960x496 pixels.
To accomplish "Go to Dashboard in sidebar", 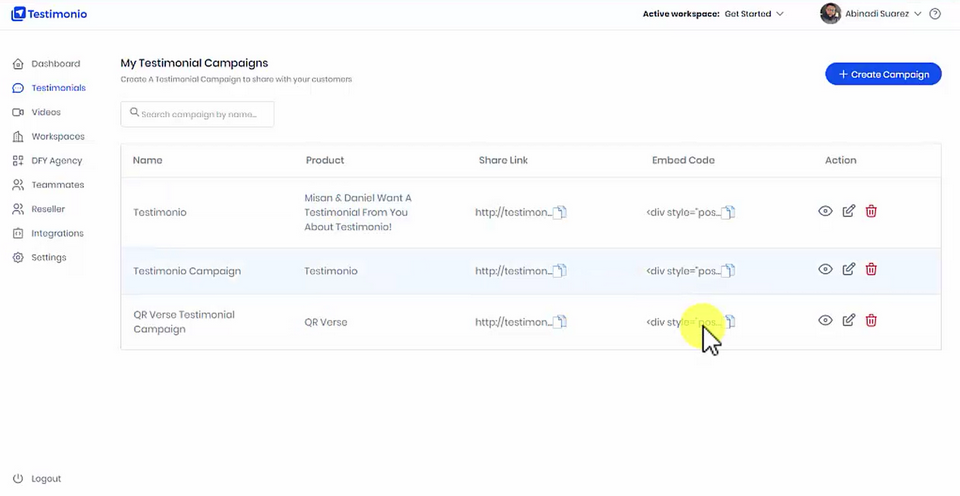I will click(x=47, y=64).
